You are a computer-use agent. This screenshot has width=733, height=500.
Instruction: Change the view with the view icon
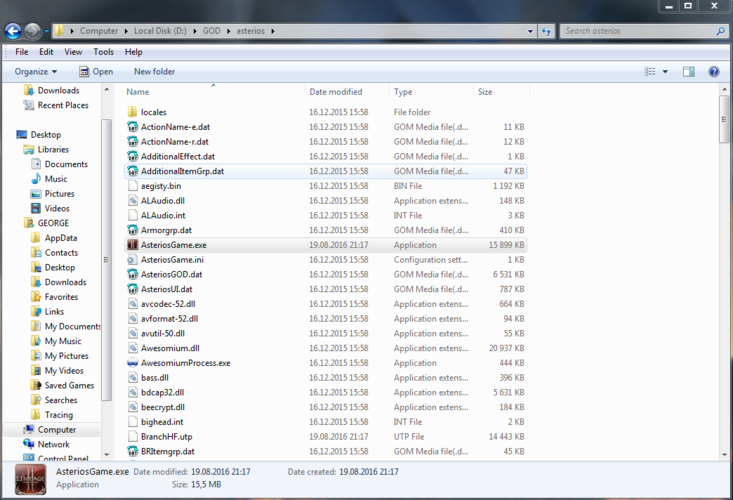(x=650, y=71)
